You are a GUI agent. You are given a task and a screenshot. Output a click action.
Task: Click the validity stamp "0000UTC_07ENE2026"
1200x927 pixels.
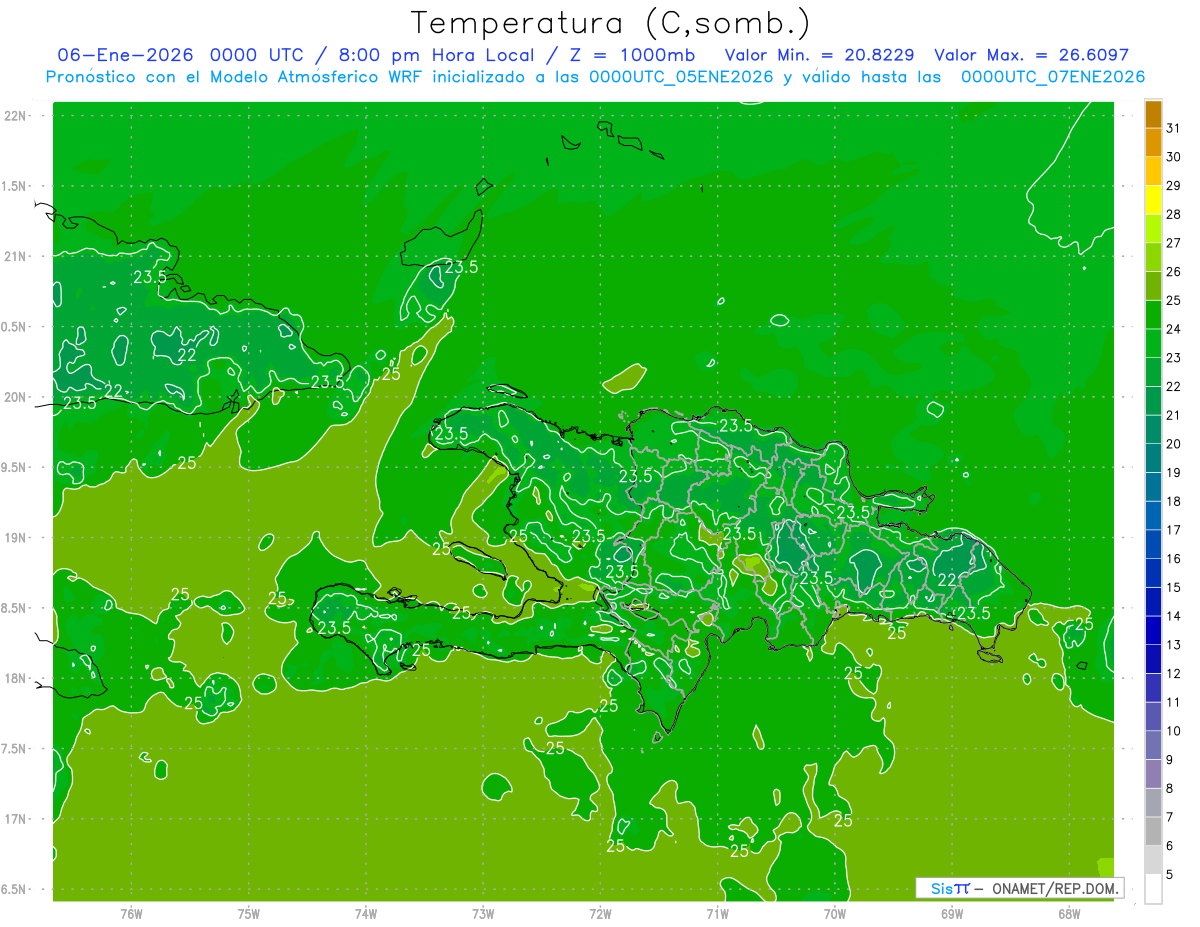tap(1053, 77)
